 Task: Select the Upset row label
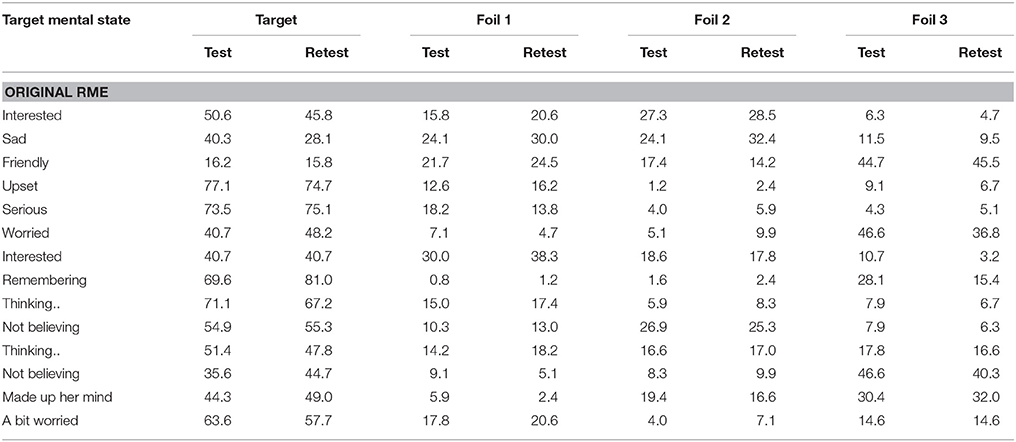20,186
